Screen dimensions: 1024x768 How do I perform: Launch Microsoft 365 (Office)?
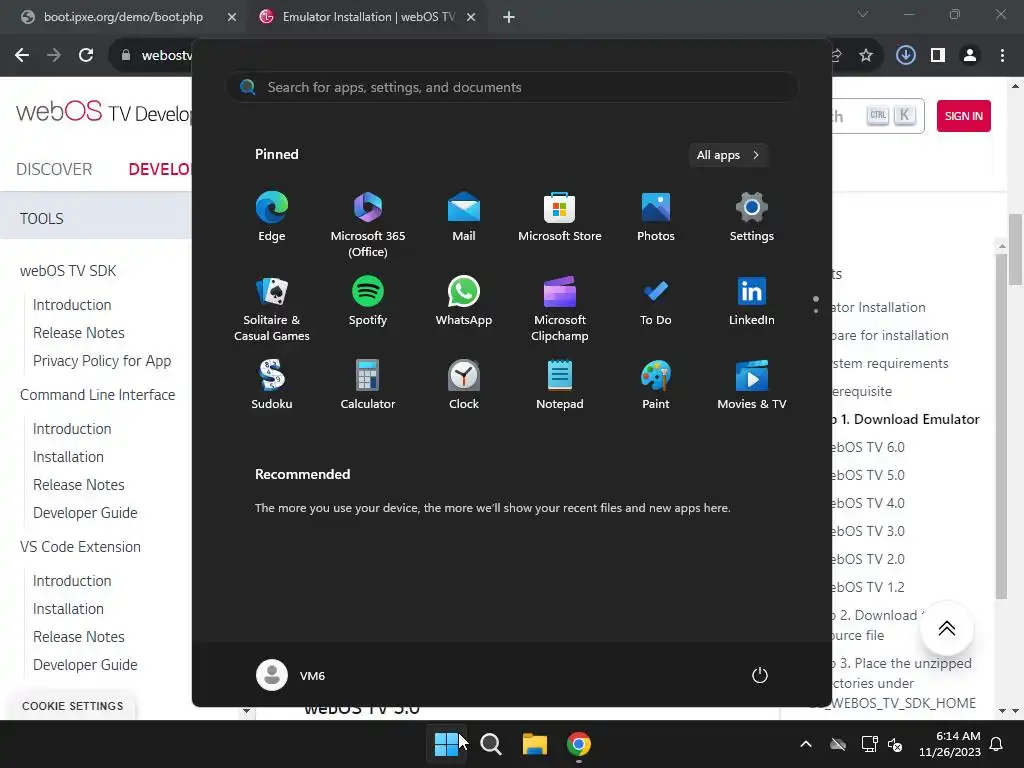[368, 225]
